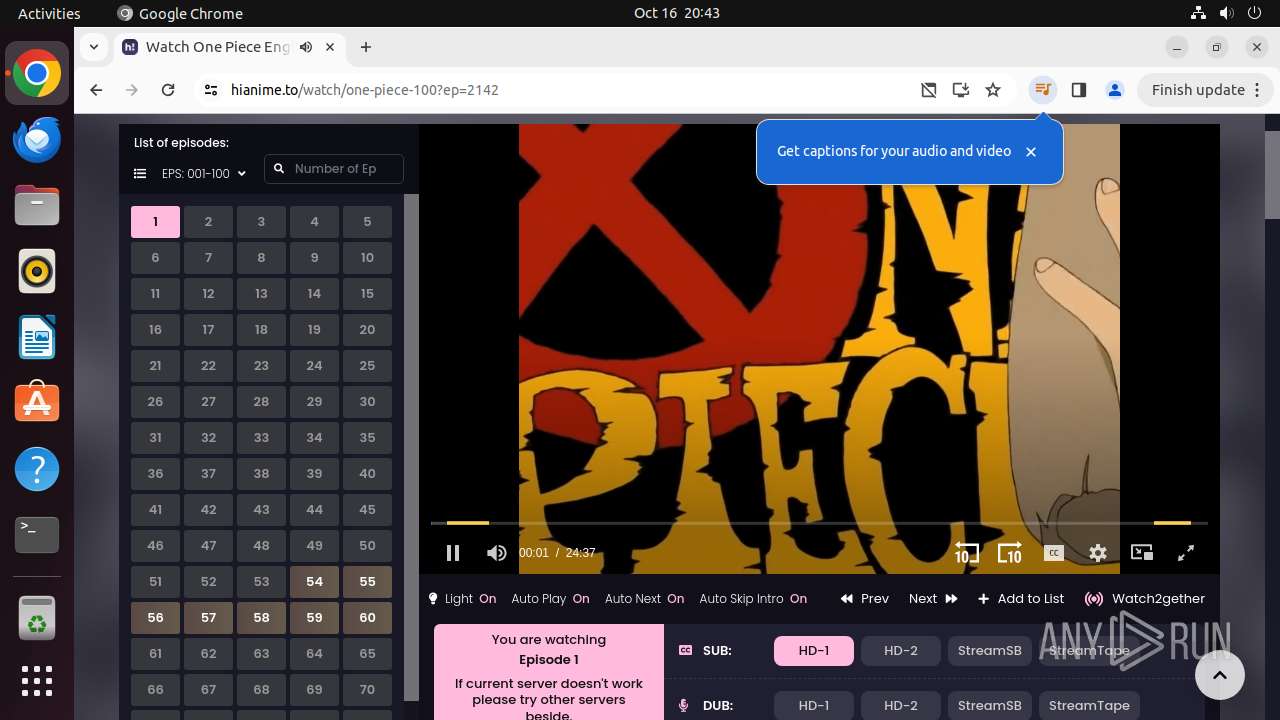Enable picture-in-picture mode
This screenshot has width=1280, height=720.
pos(1142,553)
